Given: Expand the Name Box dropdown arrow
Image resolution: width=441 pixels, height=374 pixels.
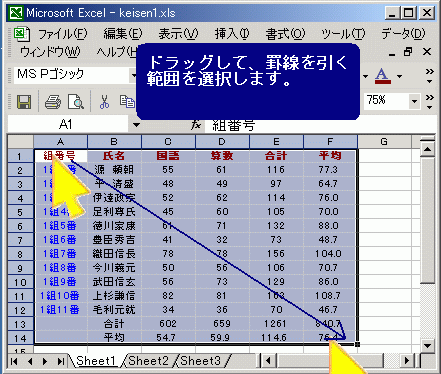Looking at the screenshot, I should pyautogui.click(x=136, y=125).
